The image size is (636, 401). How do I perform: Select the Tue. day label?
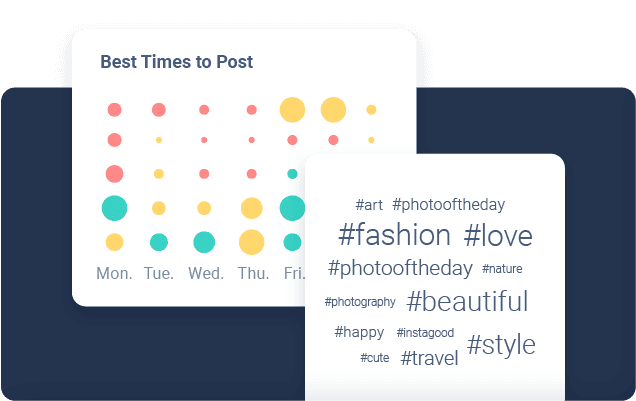pyautogui.click(x=159, y=273)
